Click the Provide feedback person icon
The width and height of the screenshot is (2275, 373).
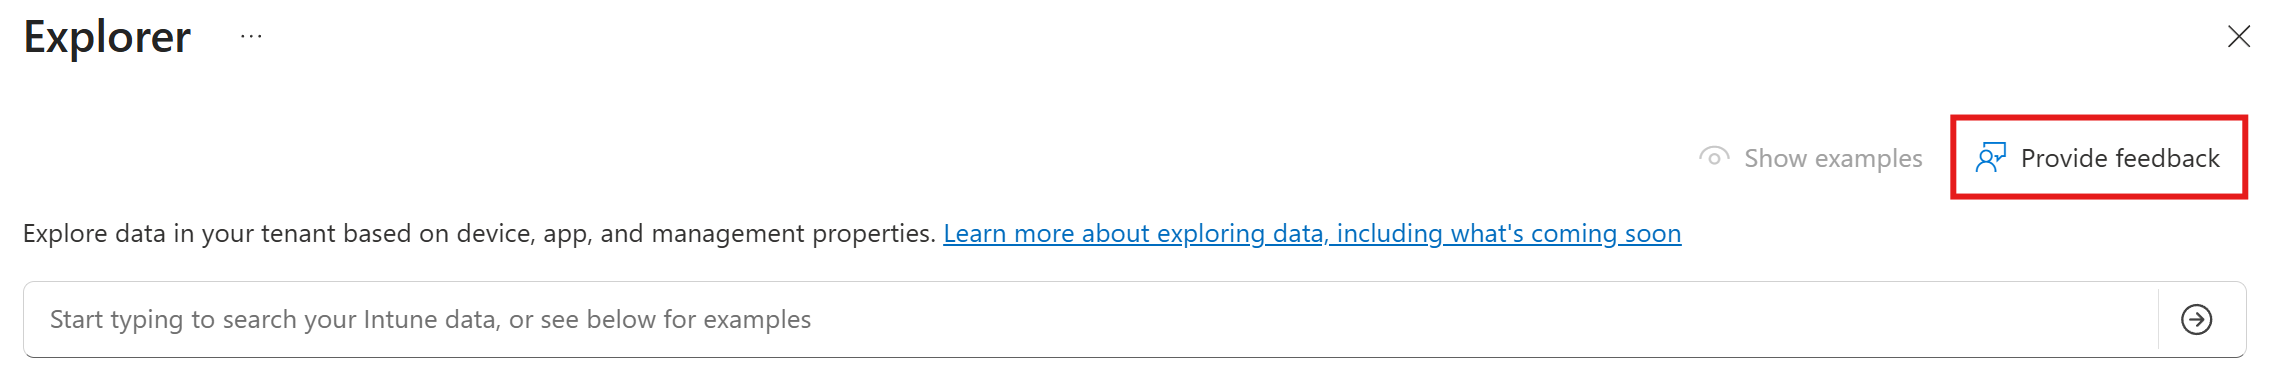point(1990,158)
